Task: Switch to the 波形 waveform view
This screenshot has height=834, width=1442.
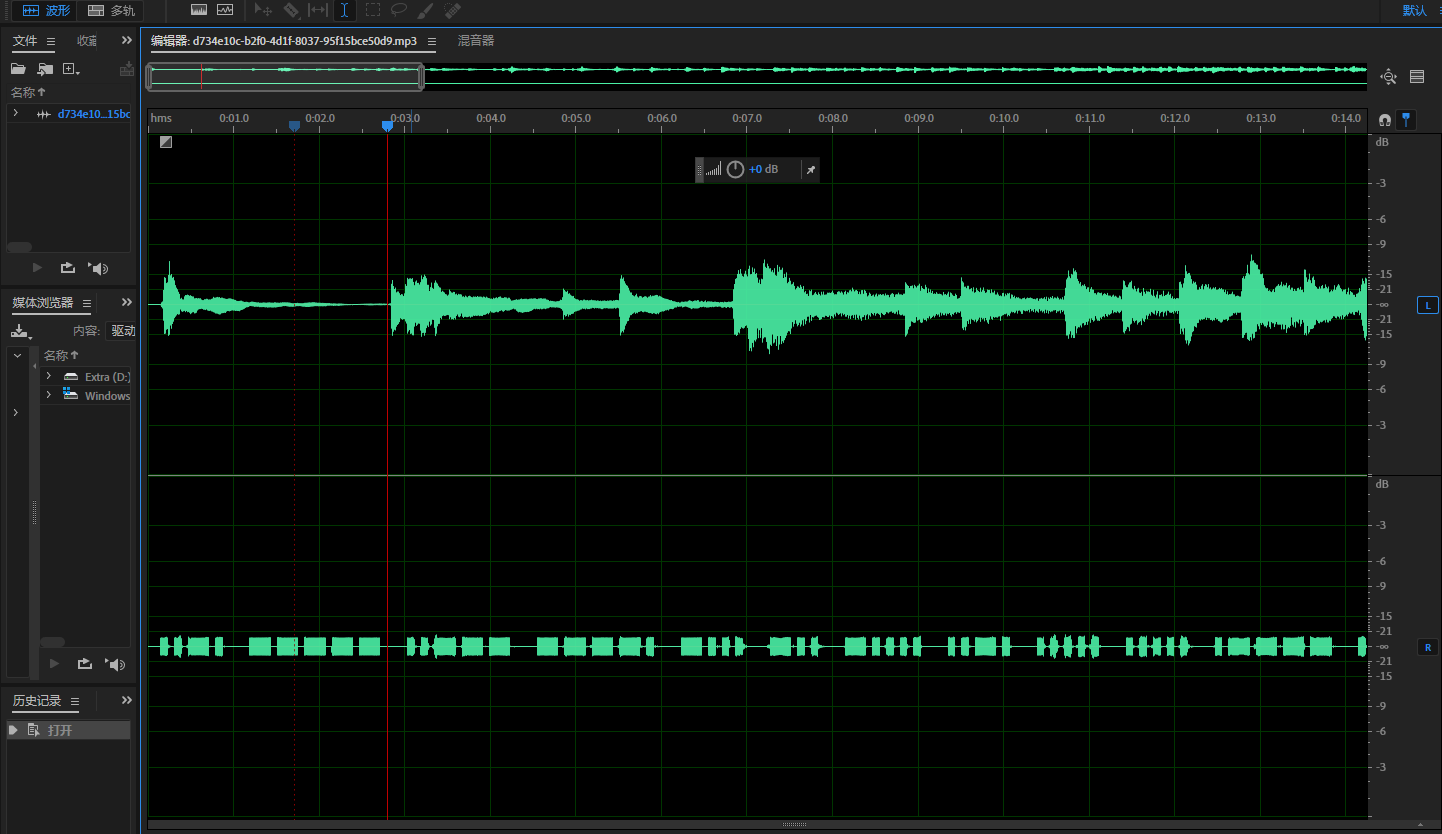Action: pyautogui.click(x=46, y=10)
